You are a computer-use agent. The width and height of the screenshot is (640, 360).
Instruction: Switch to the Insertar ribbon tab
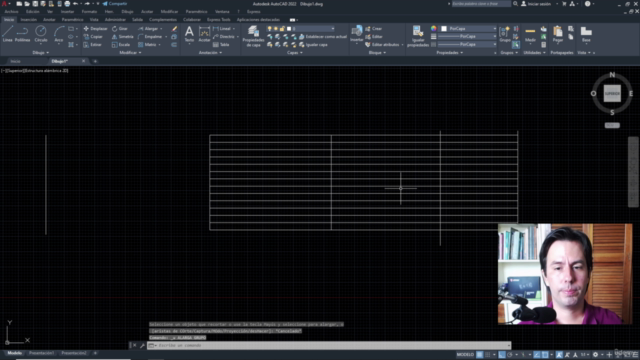click(28, 20)
